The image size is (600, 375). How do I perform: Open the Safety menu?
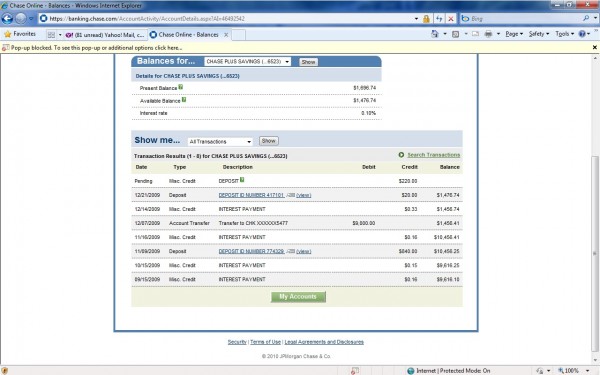tap(539, 34)
